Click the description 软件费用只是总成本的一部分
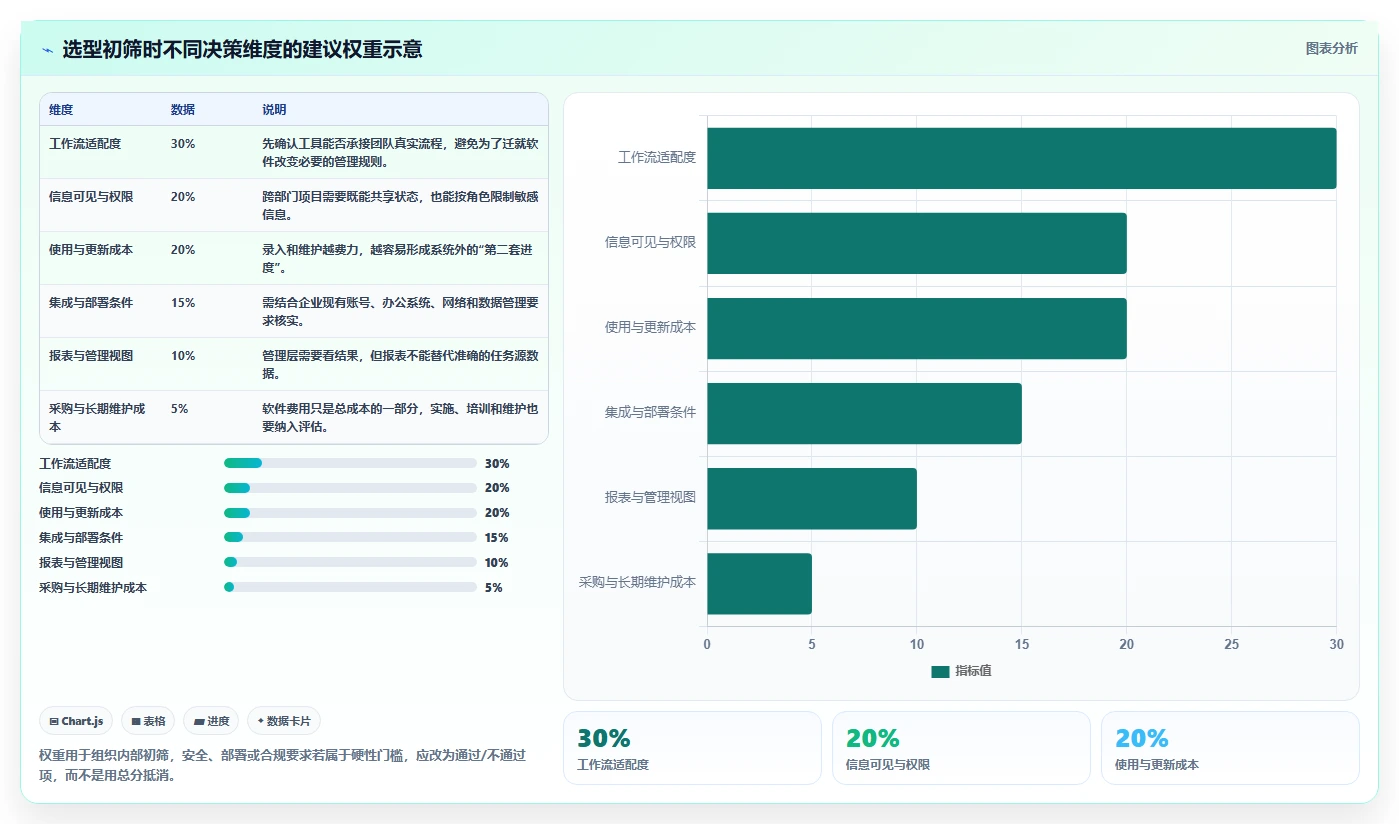 (400, 418)
